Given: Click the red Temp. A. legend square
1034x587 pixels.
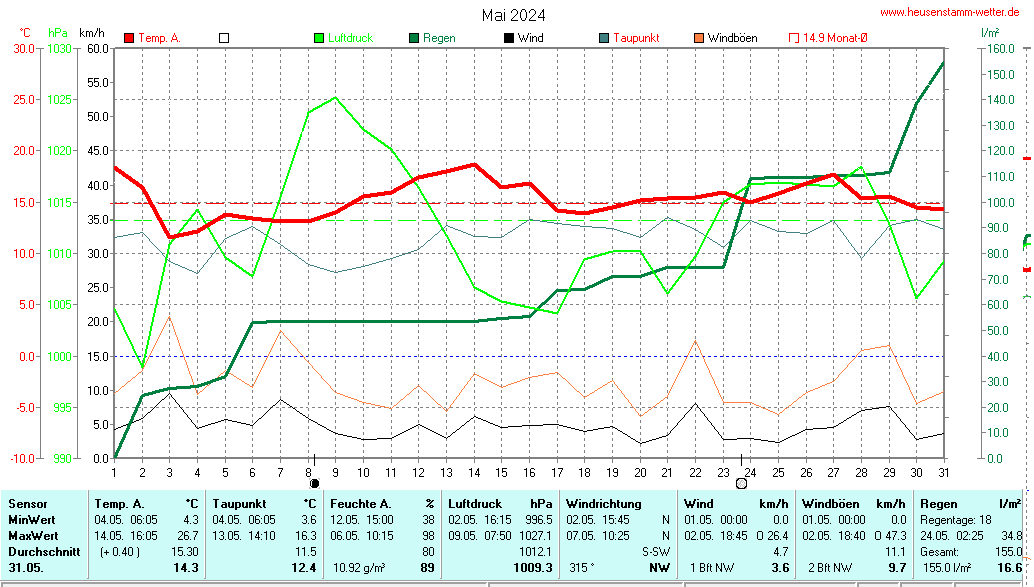Looking at the screenshot, I should [129, 38].
